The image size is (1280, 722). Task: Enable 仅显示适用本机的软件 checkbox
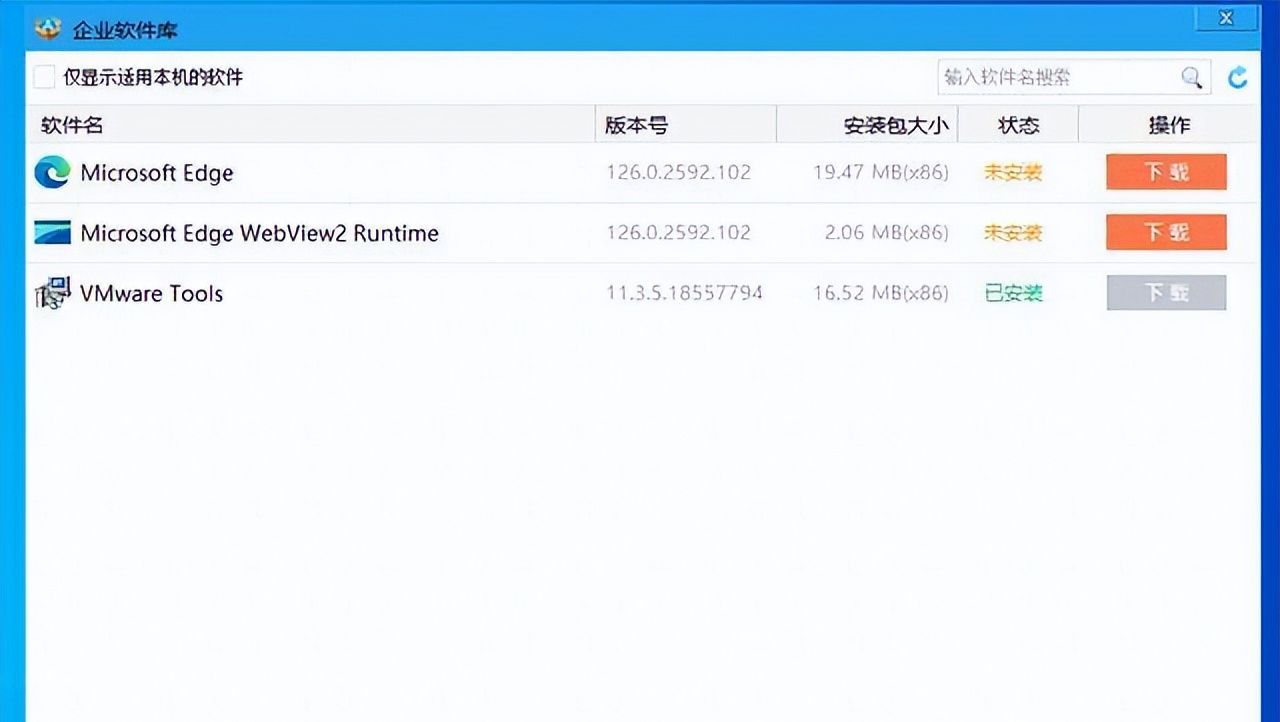click(x=44, y=77)
